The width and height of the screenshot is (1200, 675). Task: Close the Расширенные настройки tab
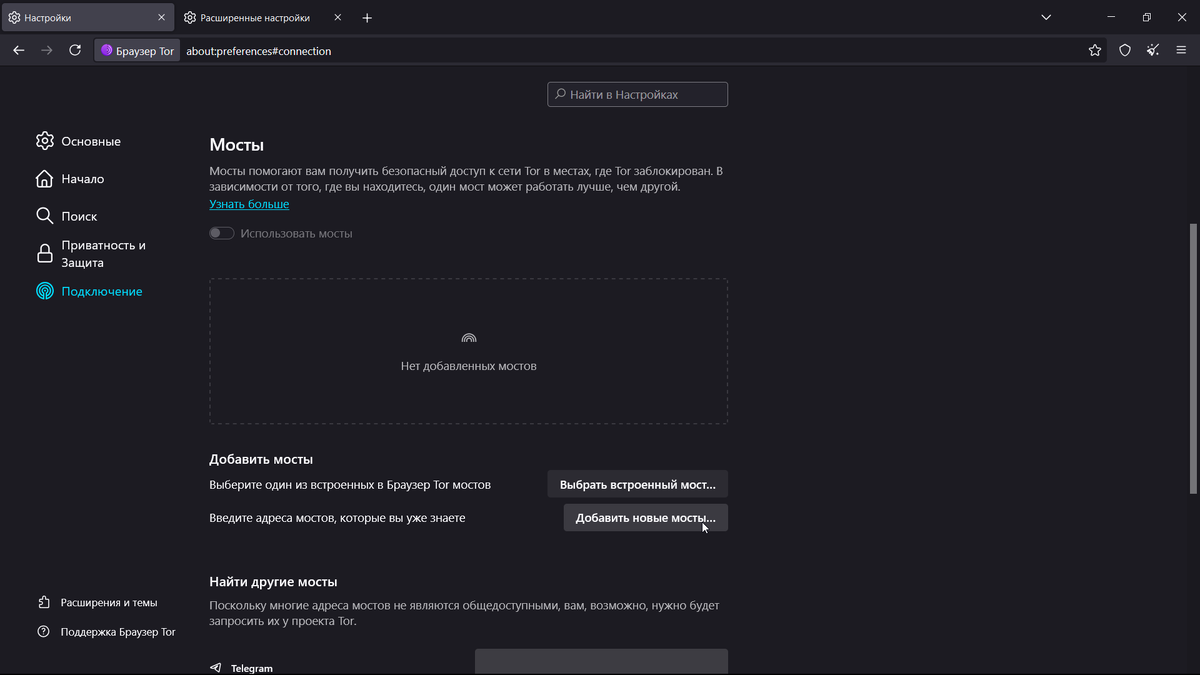pyautogui.click(x=338, y=18)
